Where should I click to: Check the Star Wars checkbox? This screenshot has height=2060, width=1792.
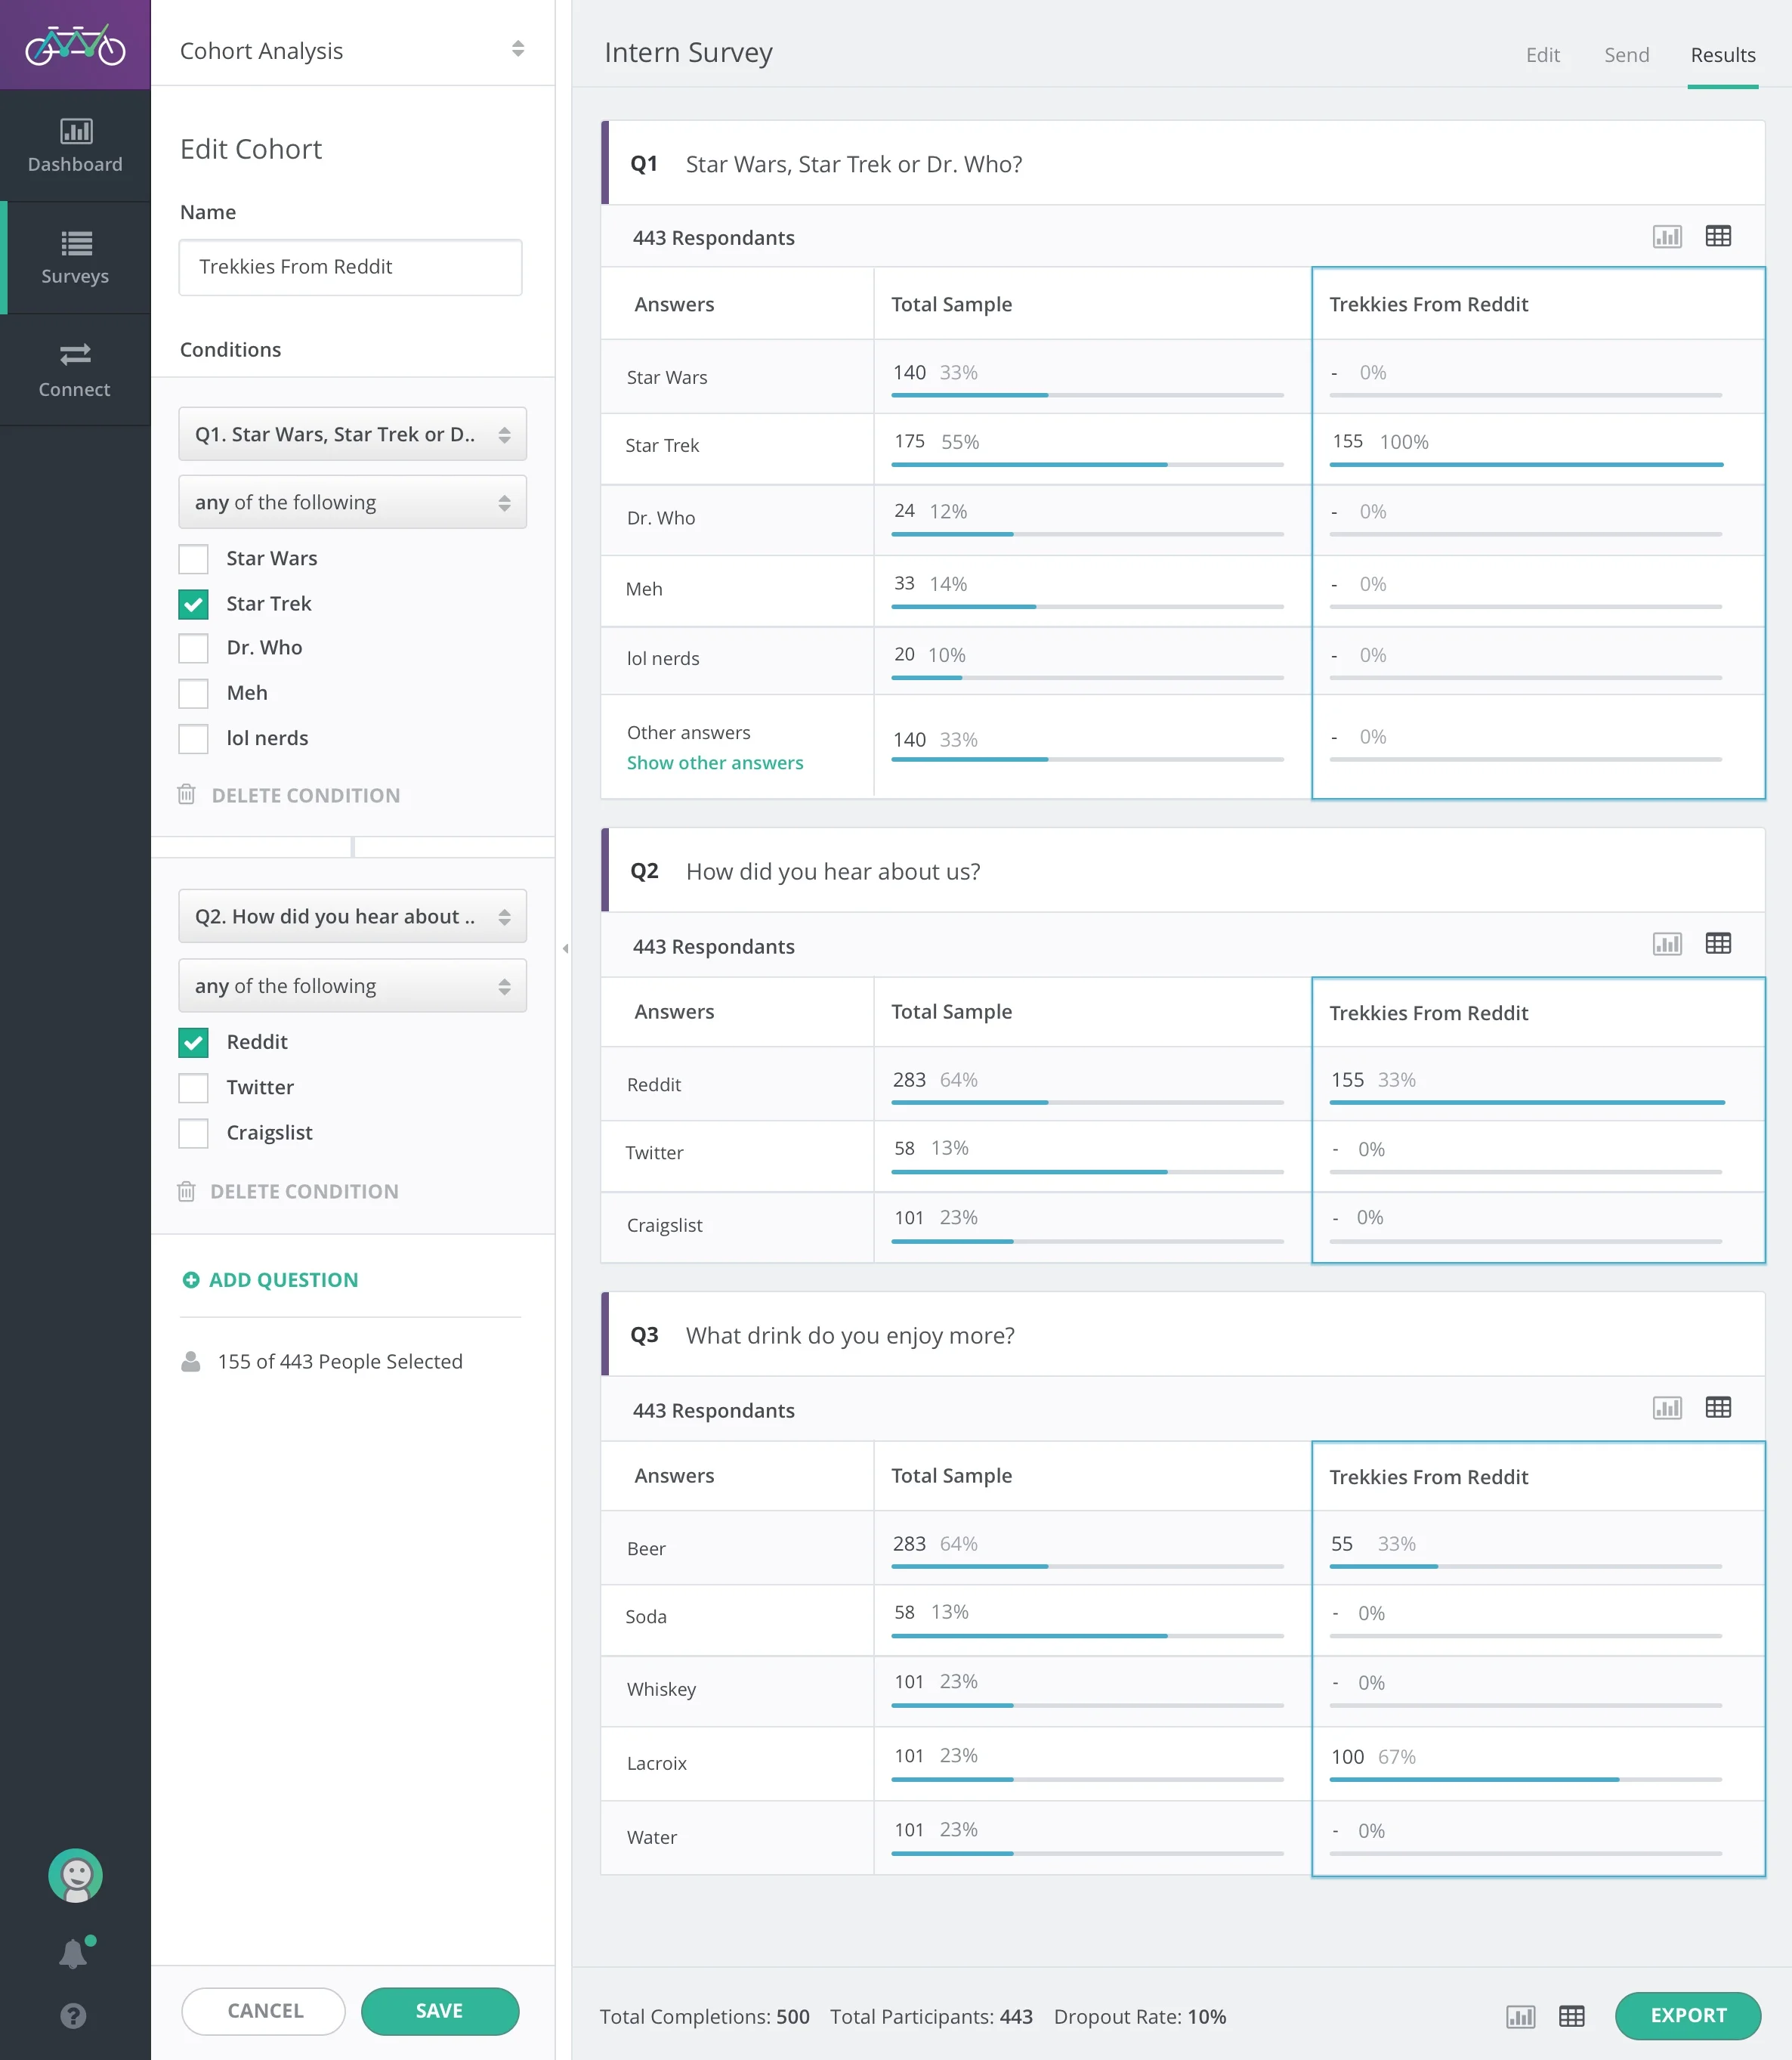193,559
